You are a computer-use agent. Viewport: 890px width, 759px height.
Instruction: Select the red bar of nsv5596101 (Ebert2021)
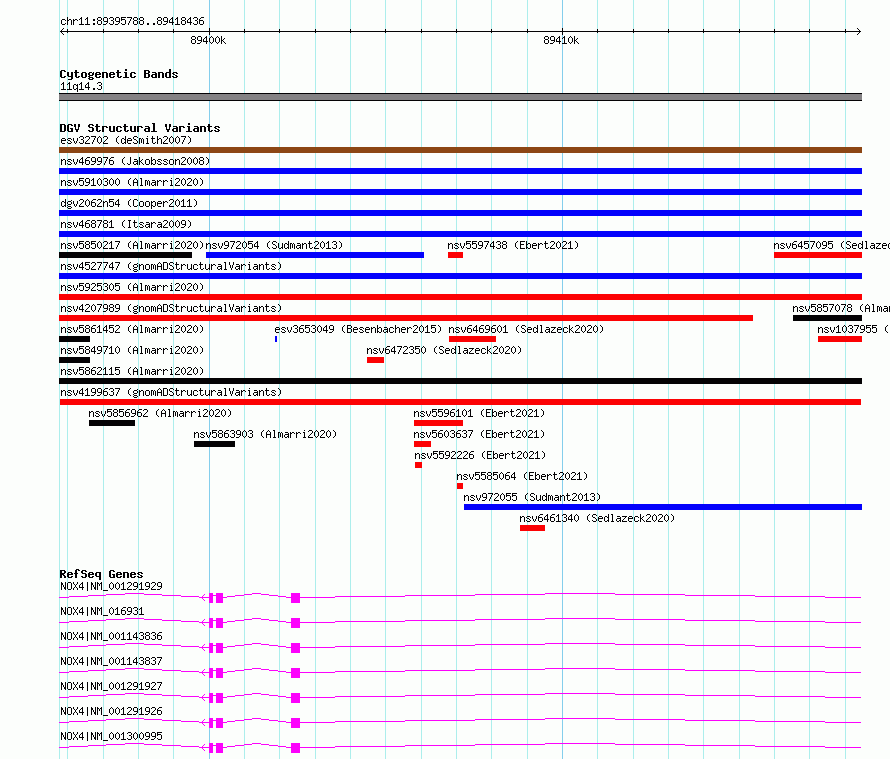[438, 423]
